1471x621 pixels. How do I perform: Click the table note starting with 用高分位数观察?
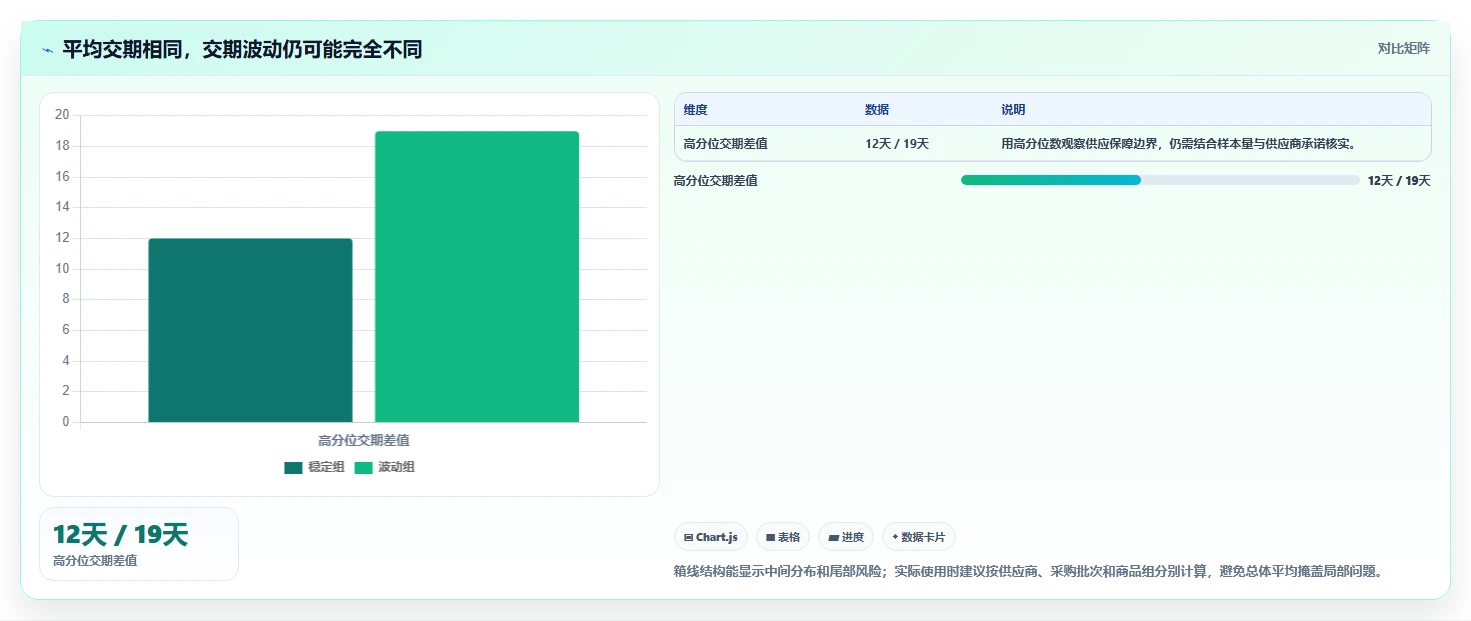(x=1178, y=144)
